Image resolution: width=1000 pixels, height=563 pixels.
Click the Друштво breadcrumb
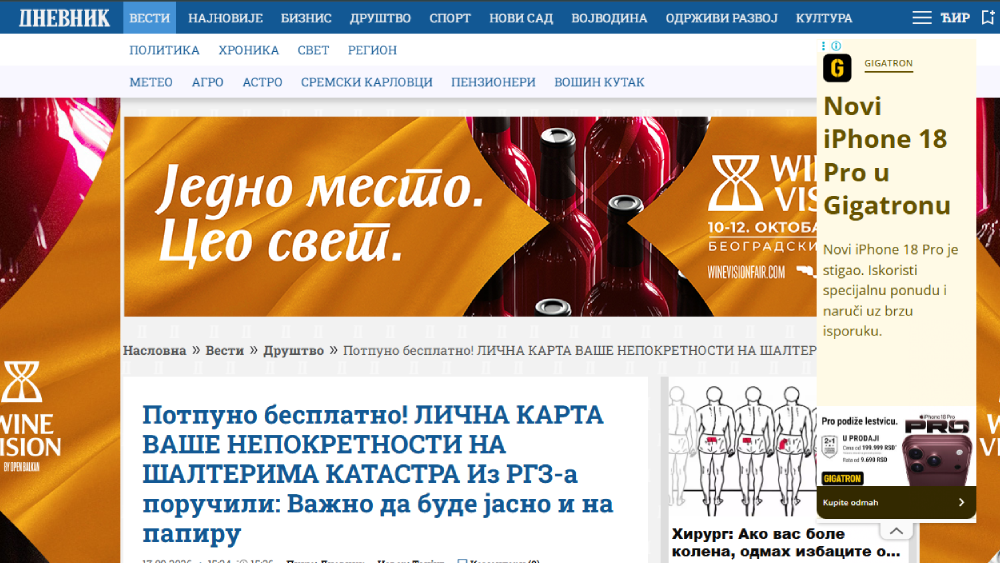293,350
